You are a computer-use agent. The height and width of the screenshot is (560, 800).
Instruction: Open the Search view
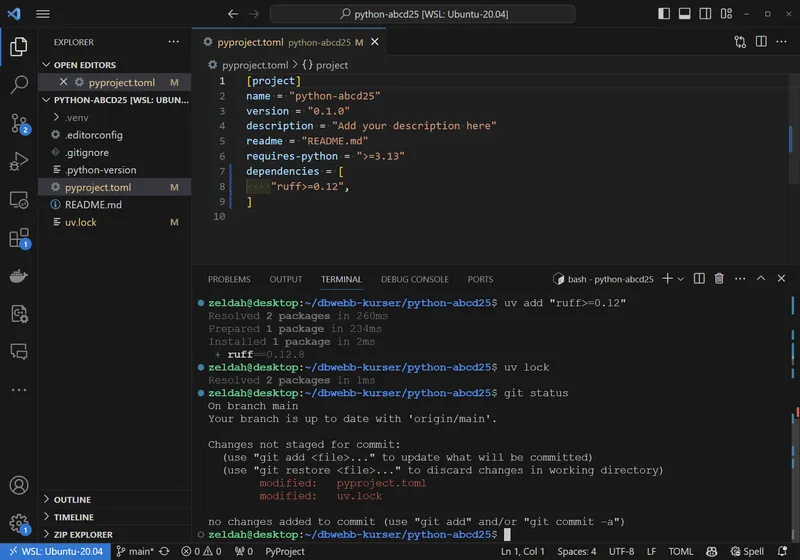[x=19, y=84]
